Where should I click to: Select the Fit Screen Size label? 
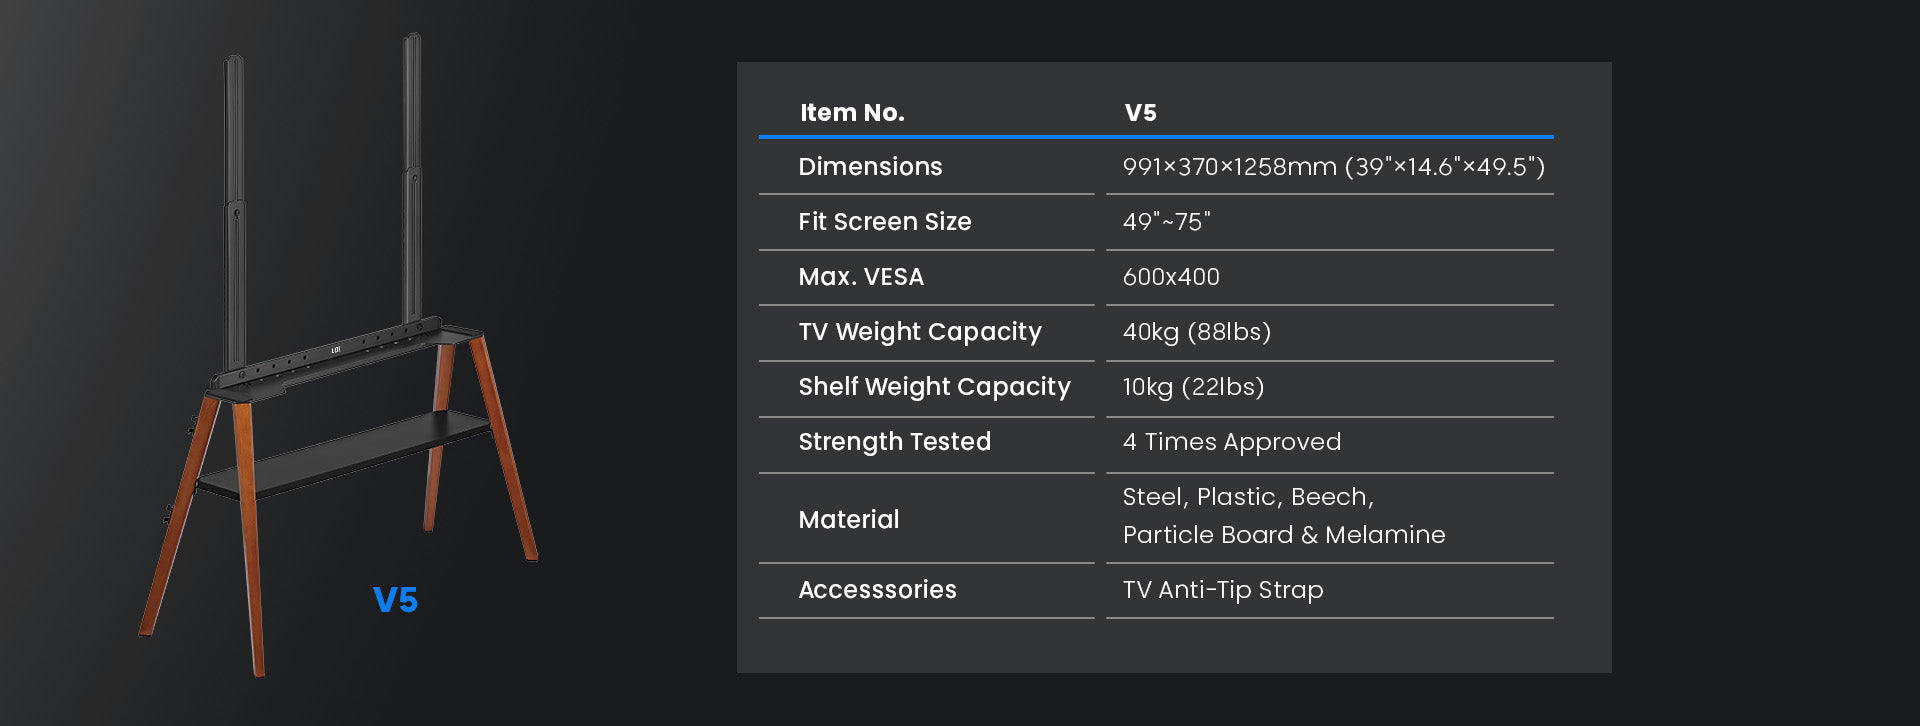(x=884, y=222)
